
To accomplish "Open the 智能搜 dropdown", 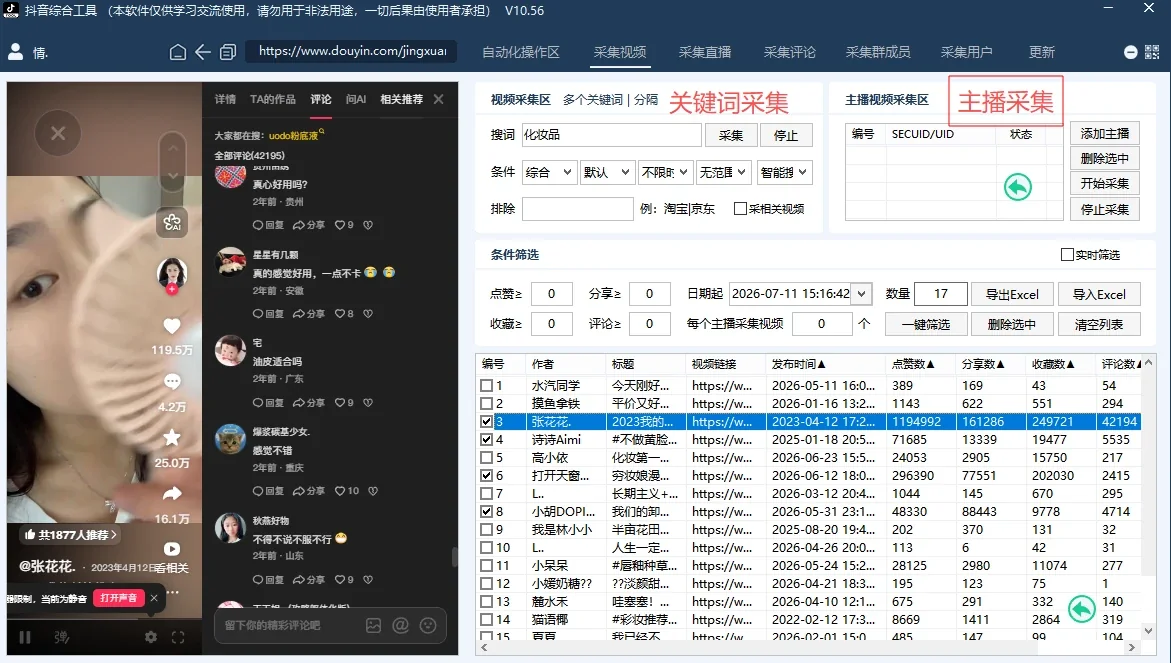I will pyautogui.click(x=784, y=172).
